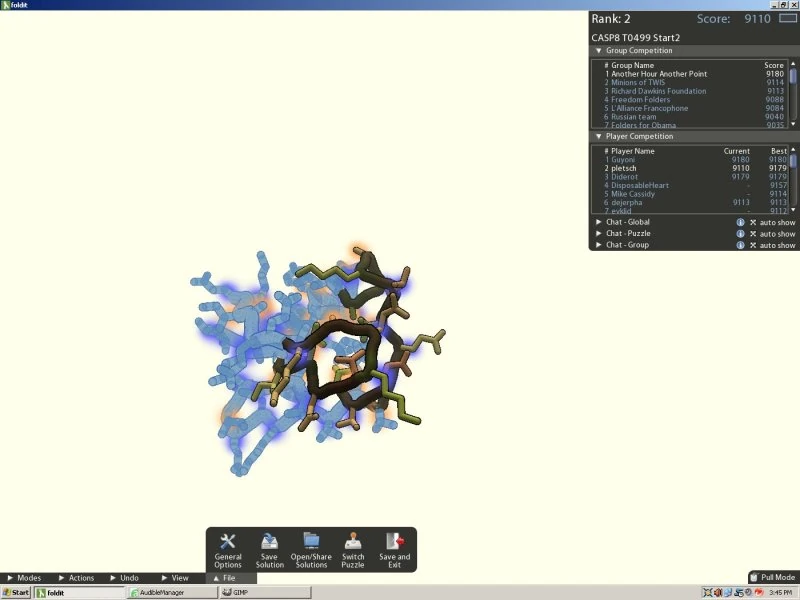Click the Save and Exit door icon
Image resolution: width=800 pixels, height=600 pixels.
[x=394, y=541]
